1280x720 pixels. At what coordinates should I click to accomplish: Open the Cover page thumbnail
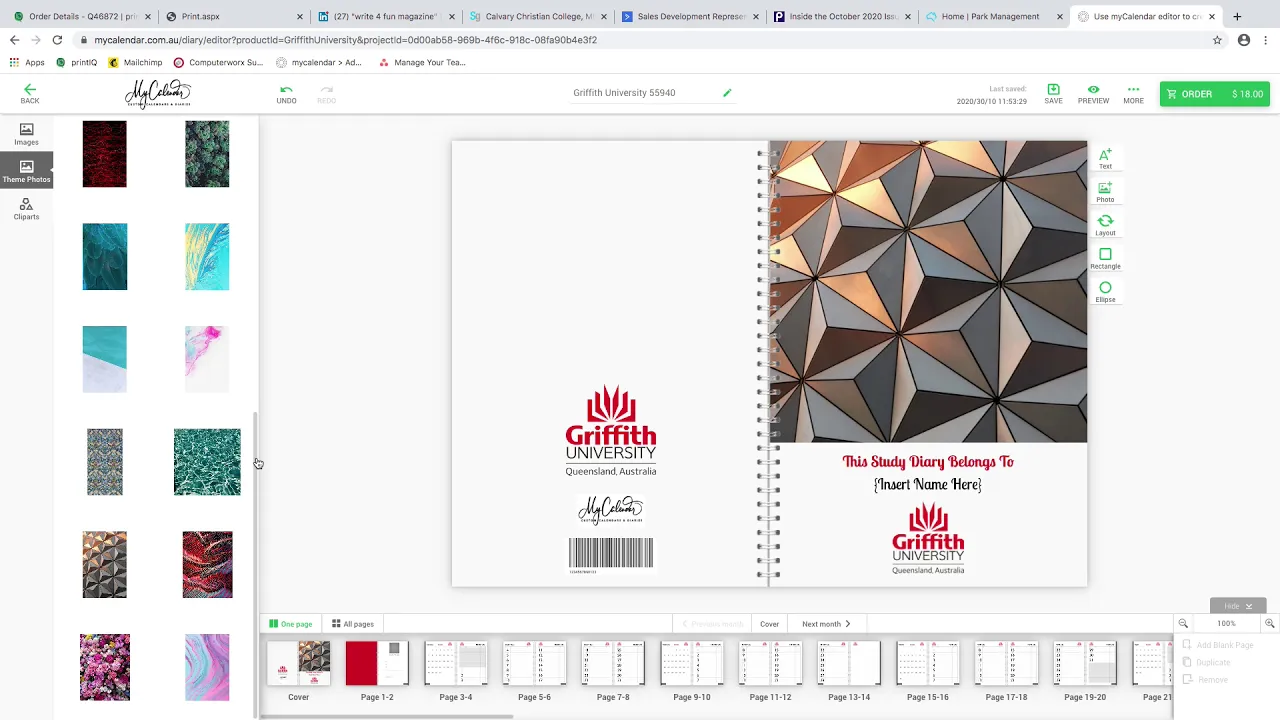299,664
